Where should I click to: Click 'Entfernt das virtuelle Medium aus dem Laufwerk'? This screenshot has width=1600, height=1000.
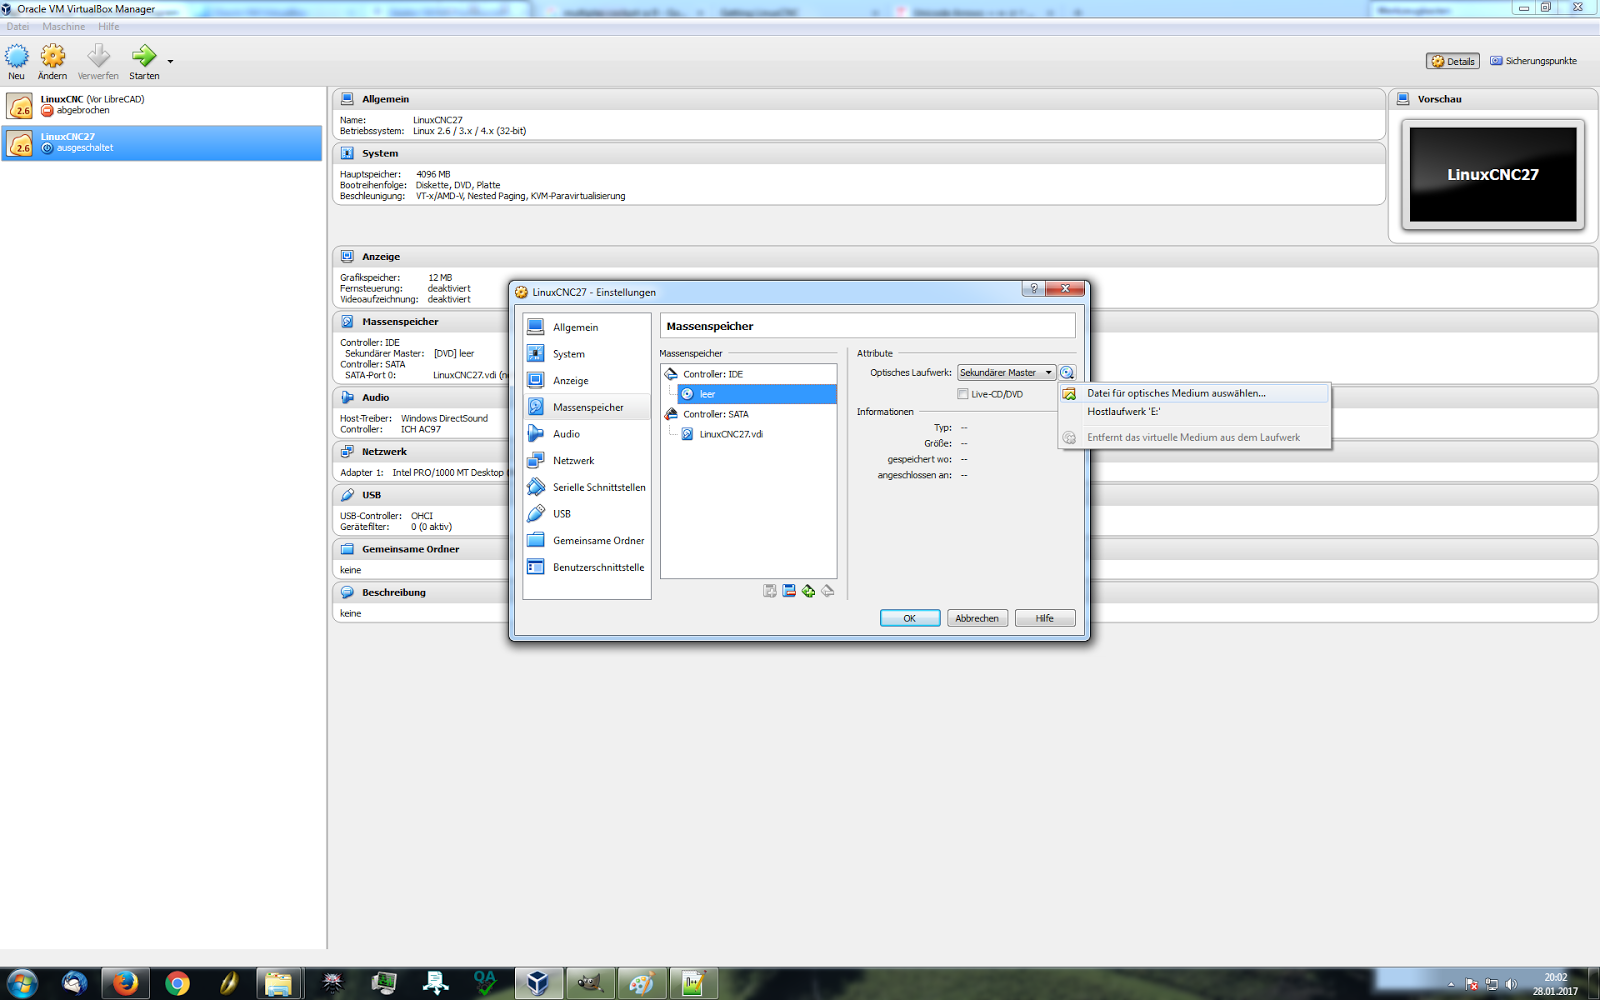1195,438
